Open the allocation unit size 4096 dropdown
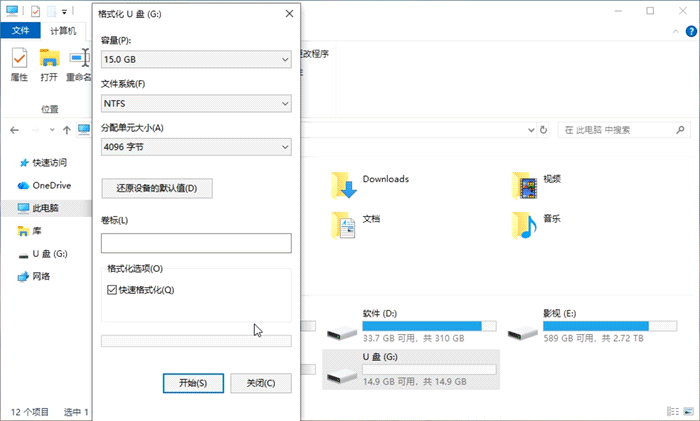The height and width of the screenshot is (421, 700). 196,147
